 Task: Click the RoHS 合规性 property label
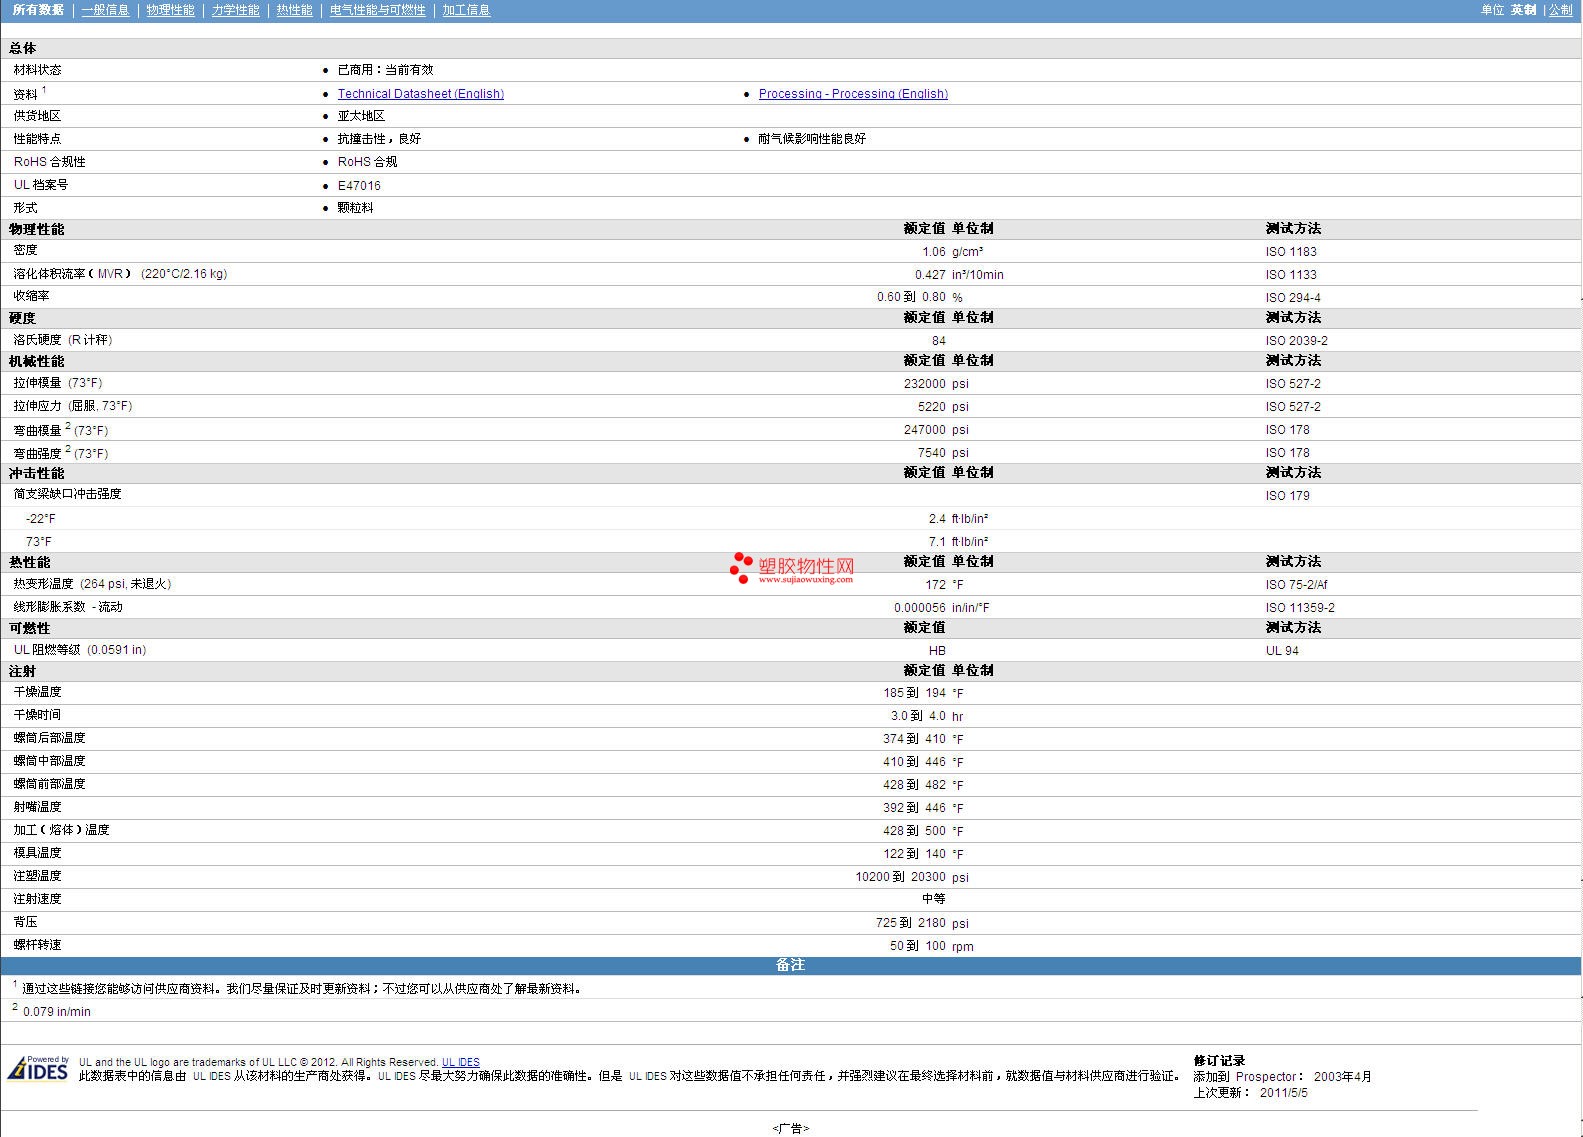coord(49,162)
